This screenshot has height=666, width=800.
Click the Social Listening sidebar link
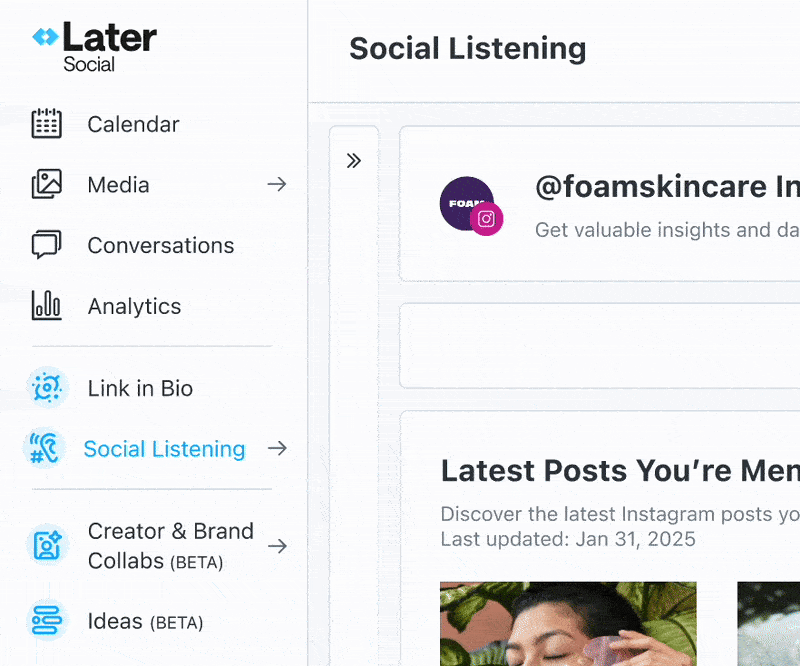164,449
